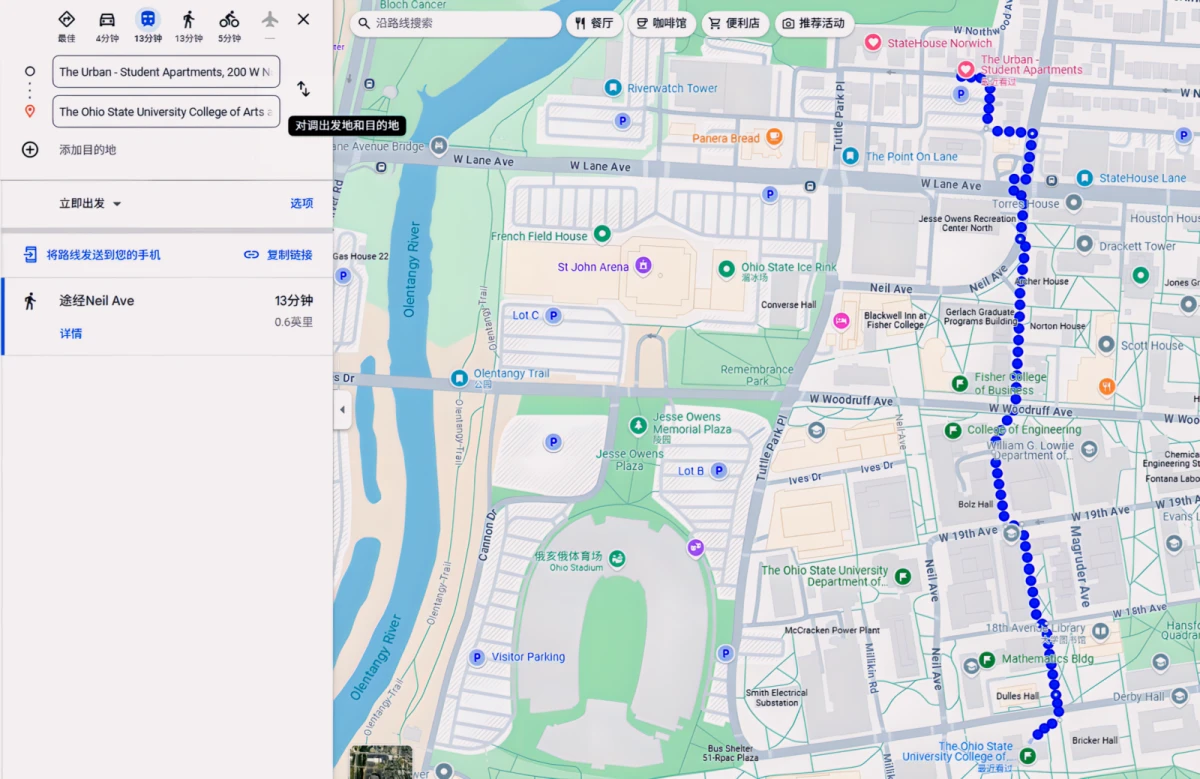Swap starting point and destination

tap(304, 89)
